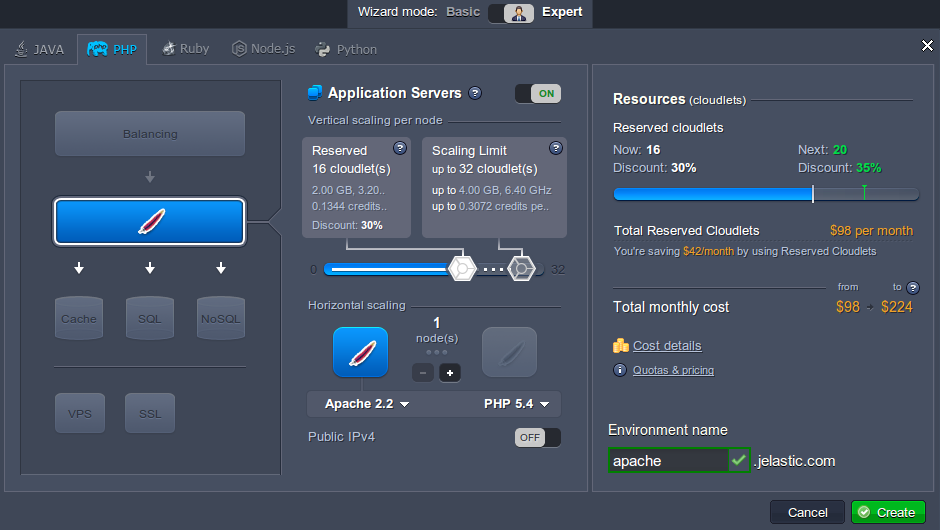Click the Python snake icon
Image resolution: width=940 pixels, height=530 pixels.
(323, 49)
